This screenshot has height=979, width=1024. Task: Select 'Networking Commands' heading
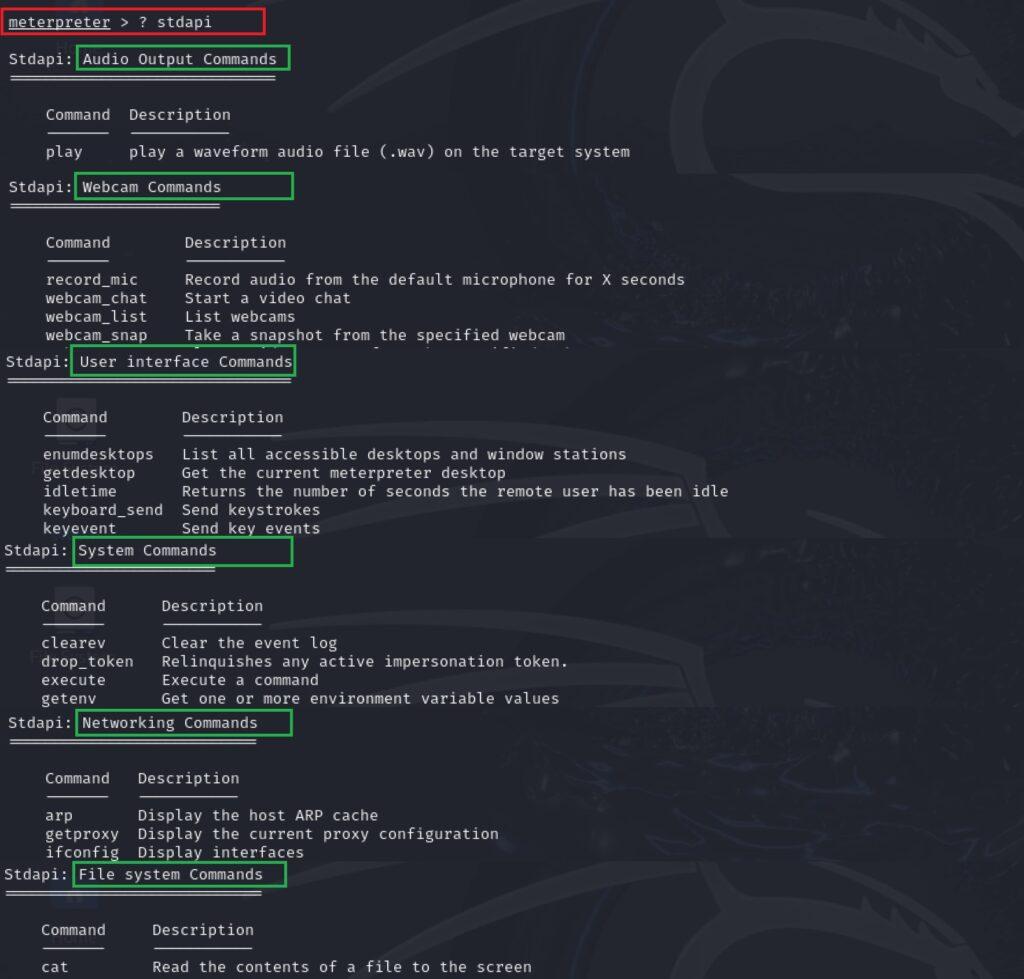point(170,723)
